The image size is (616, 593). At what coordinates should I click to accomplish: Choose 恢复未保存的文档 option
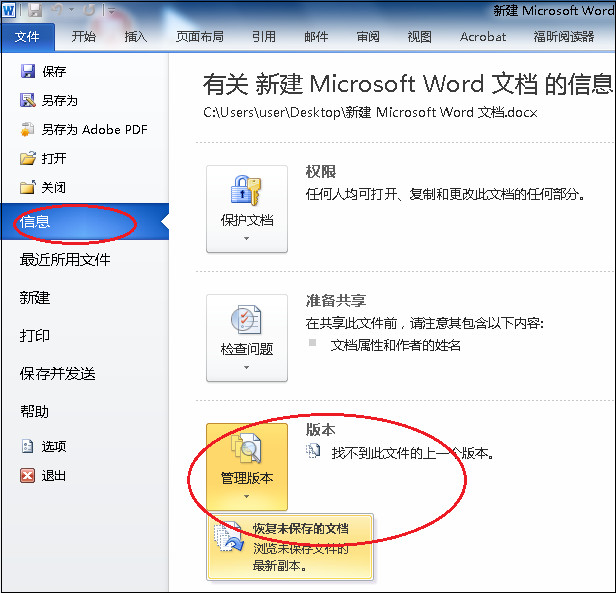click(290, 547)
